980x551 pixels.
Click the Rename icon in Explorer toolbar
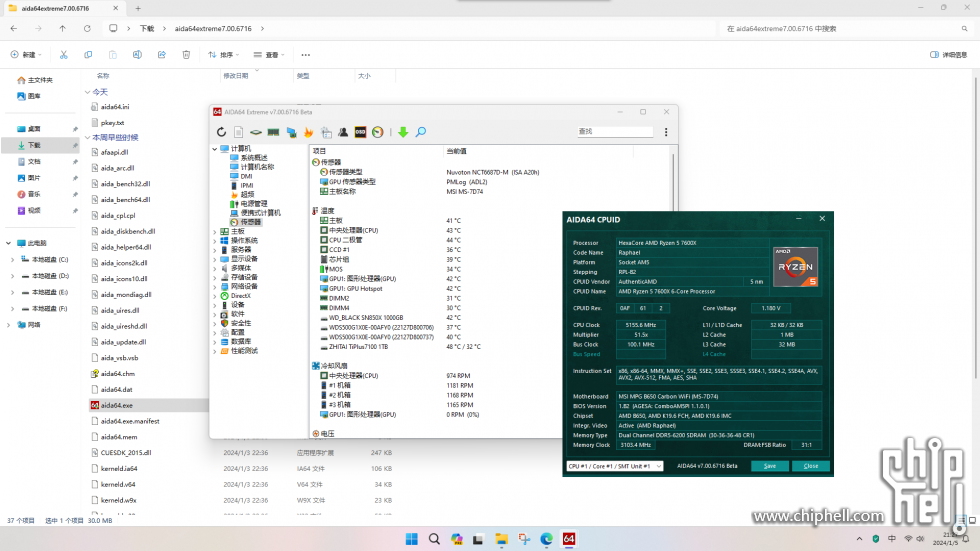click(x=137, y=55)
